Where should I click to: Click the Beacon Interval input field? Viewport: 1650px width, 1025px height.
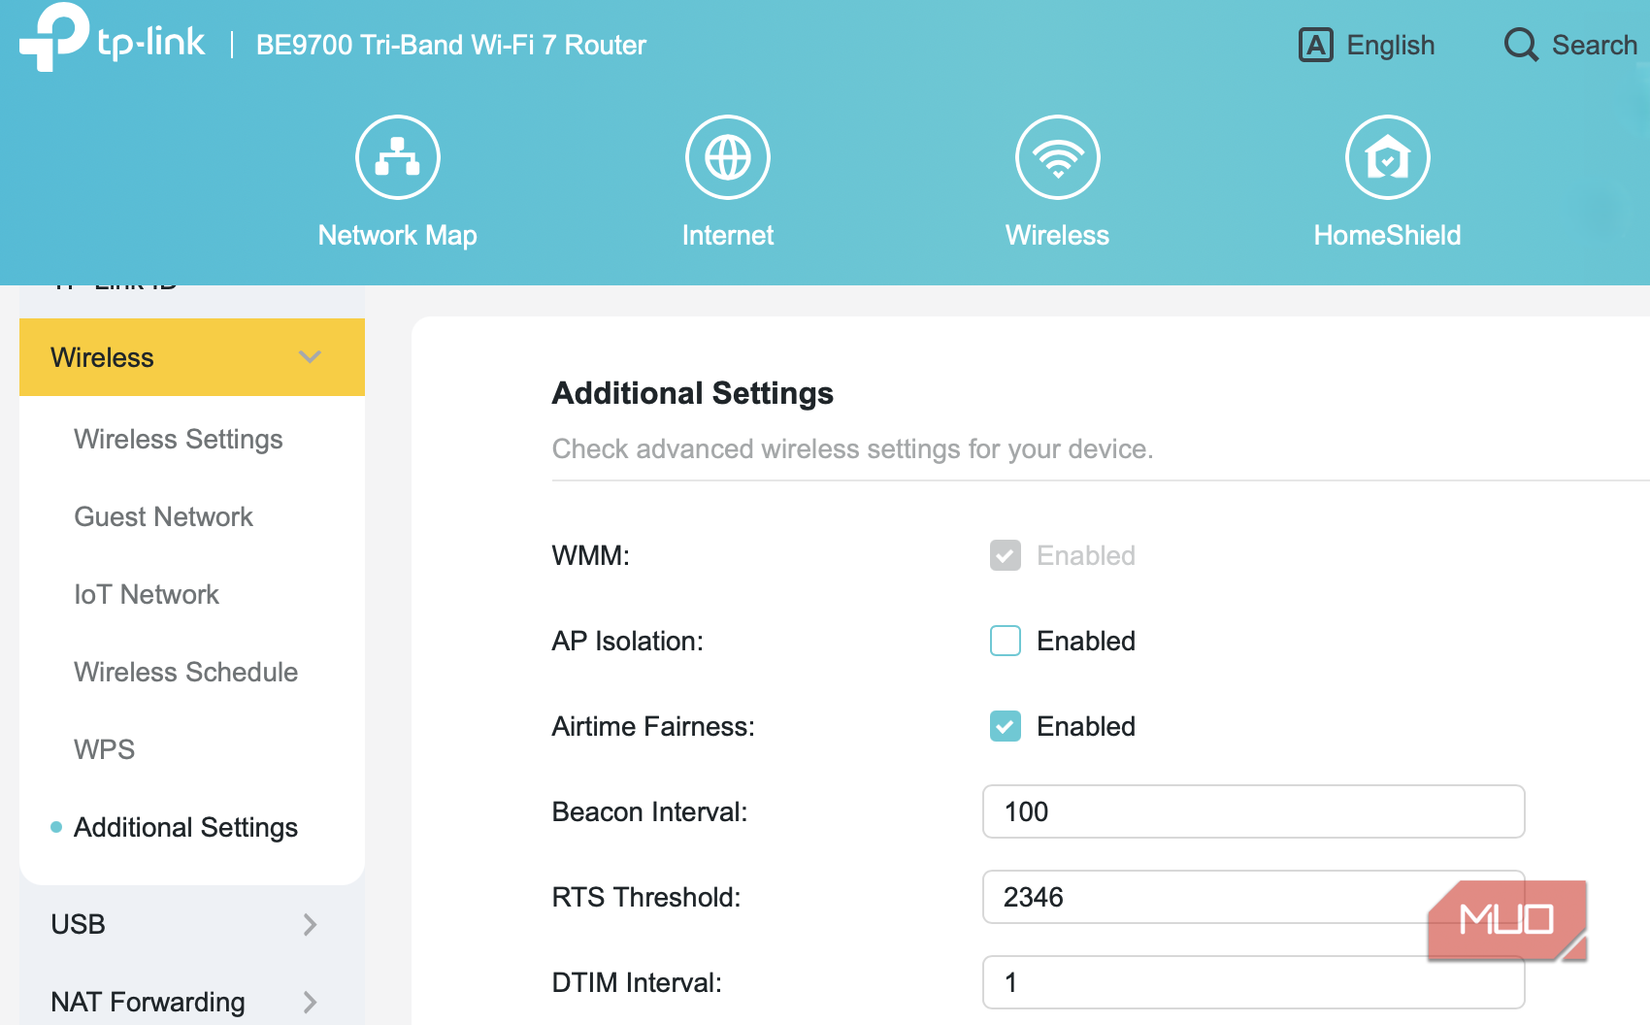(1253, 811)
